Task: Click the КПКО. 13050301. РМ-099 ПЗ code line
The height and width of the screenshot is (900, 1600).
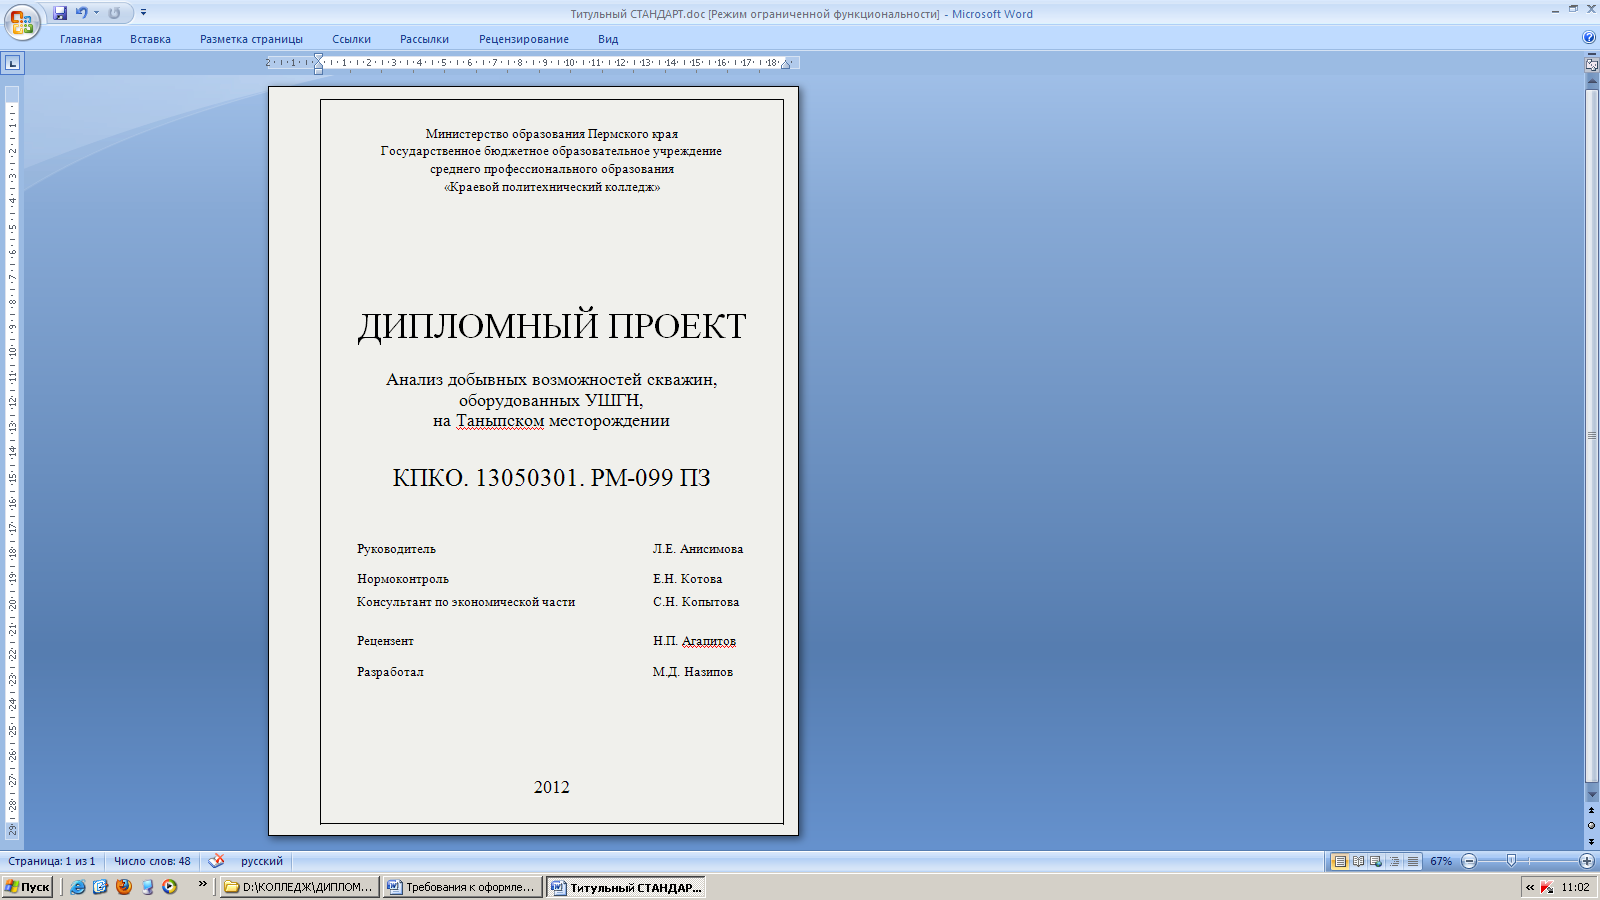Action: coord(551,478)
